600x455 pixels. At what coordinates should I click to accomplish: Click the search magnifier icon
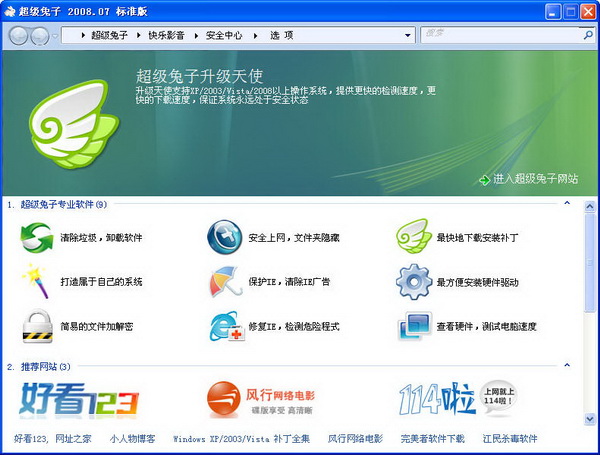click(588, 35)
